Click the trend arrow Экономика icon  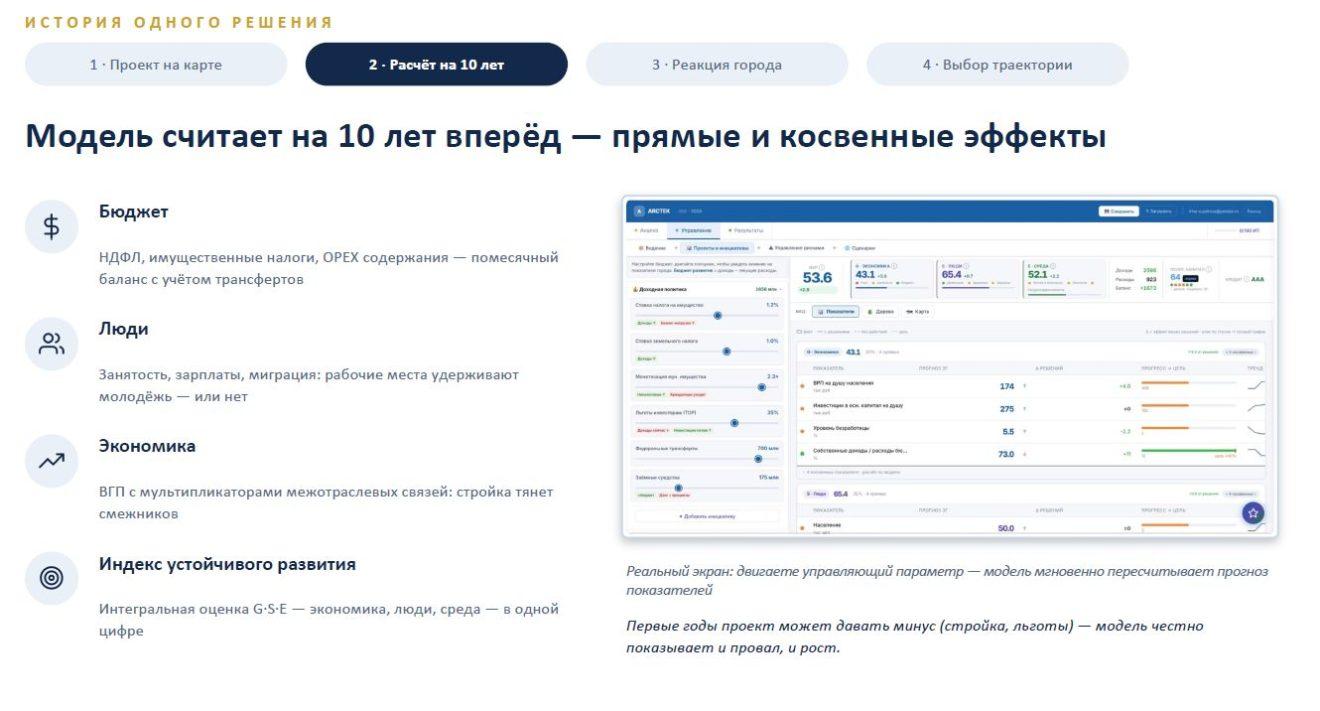[x=51, y=461]
